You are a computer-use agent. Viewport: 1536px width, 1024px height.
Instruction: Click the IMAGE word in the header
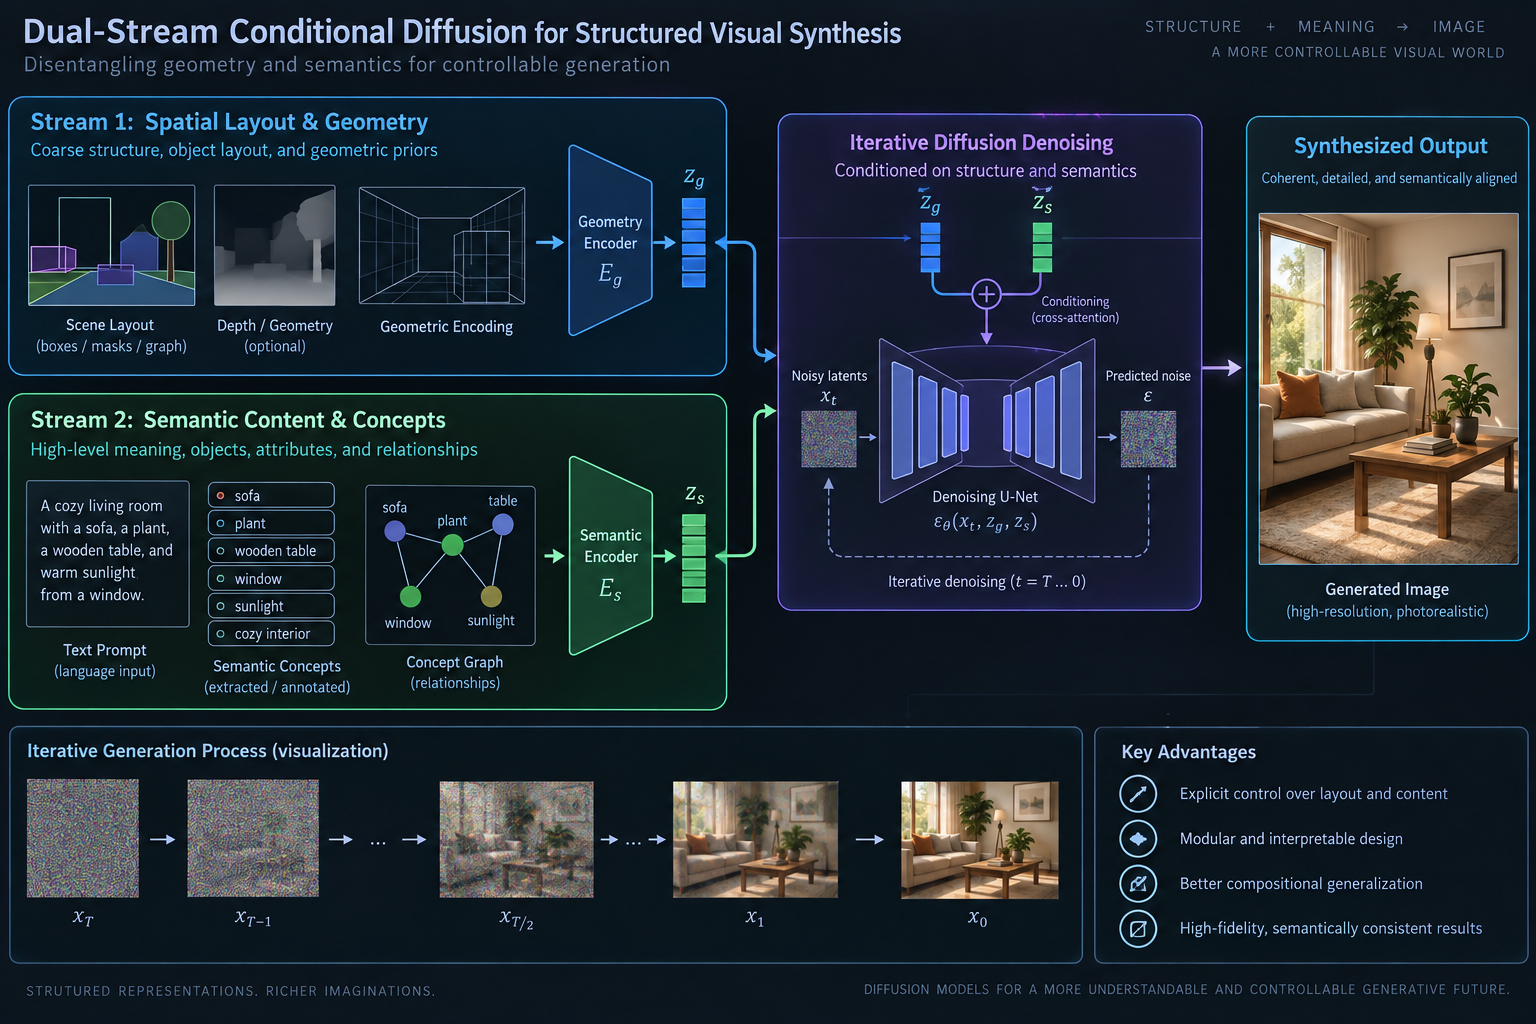tap(1459, 27)
